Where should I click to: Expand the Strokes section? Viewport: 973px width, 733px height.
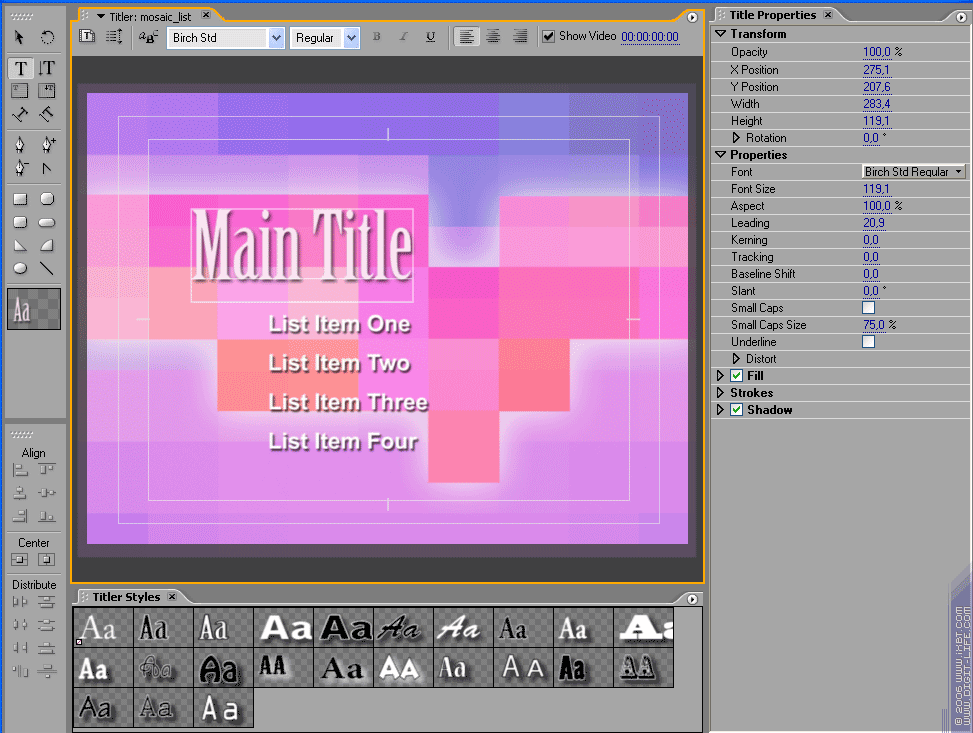tap(720, 393)
